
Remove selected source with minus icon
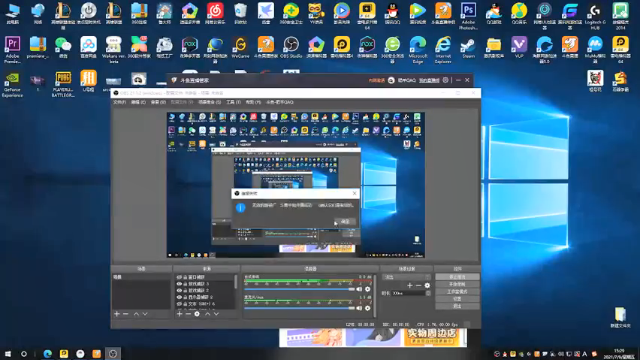click(x=188, y=314)
